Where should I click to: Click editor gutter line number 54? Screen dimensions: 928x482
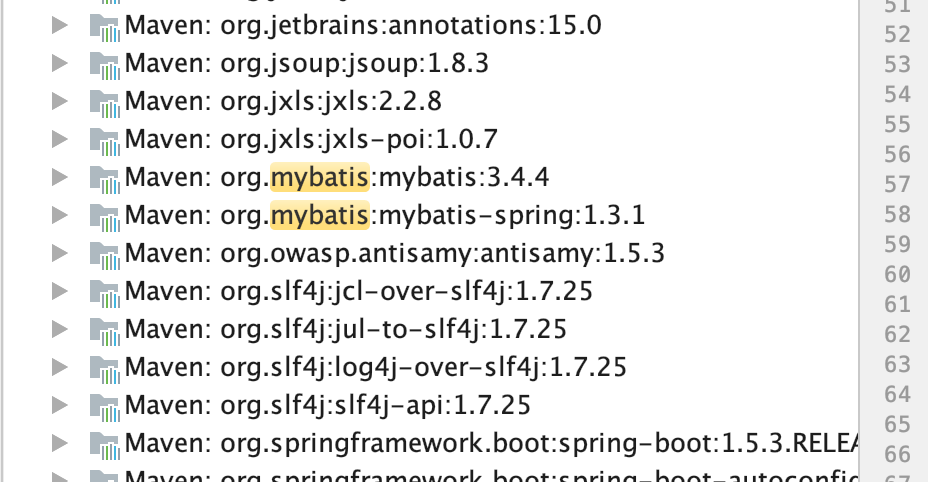tap(897, 94)
